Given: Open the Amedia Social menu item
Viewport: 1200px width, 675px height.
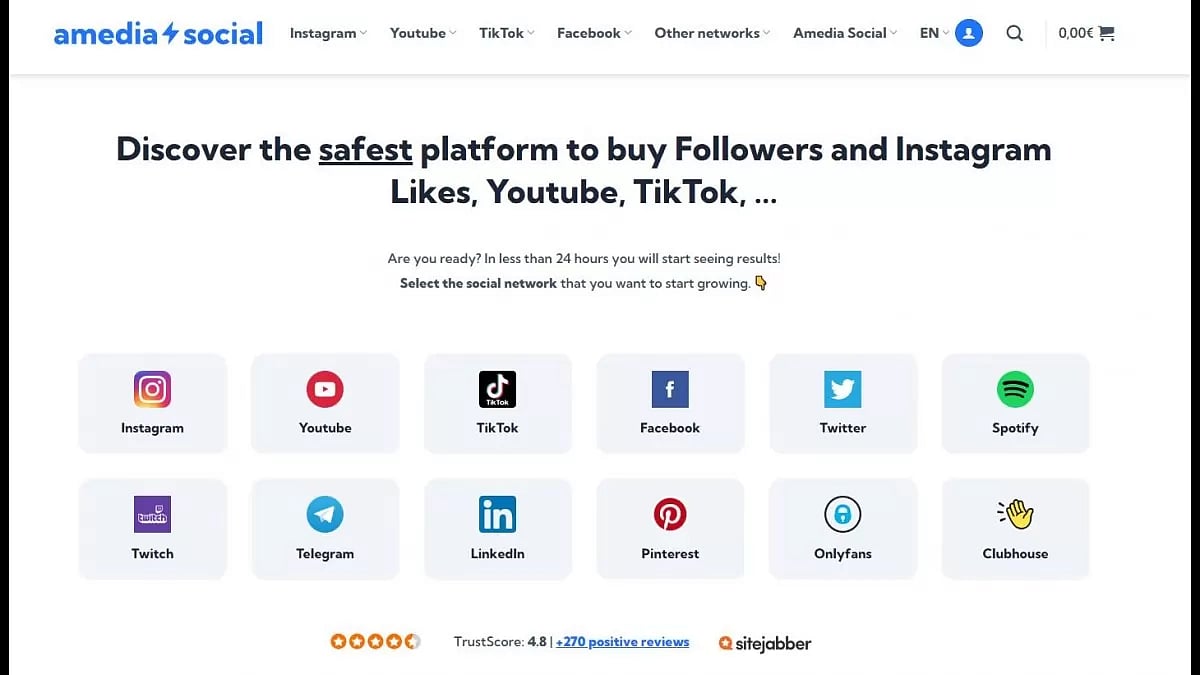Looking at the screenshot, I should pyautogui.click(x=845, y=33).
